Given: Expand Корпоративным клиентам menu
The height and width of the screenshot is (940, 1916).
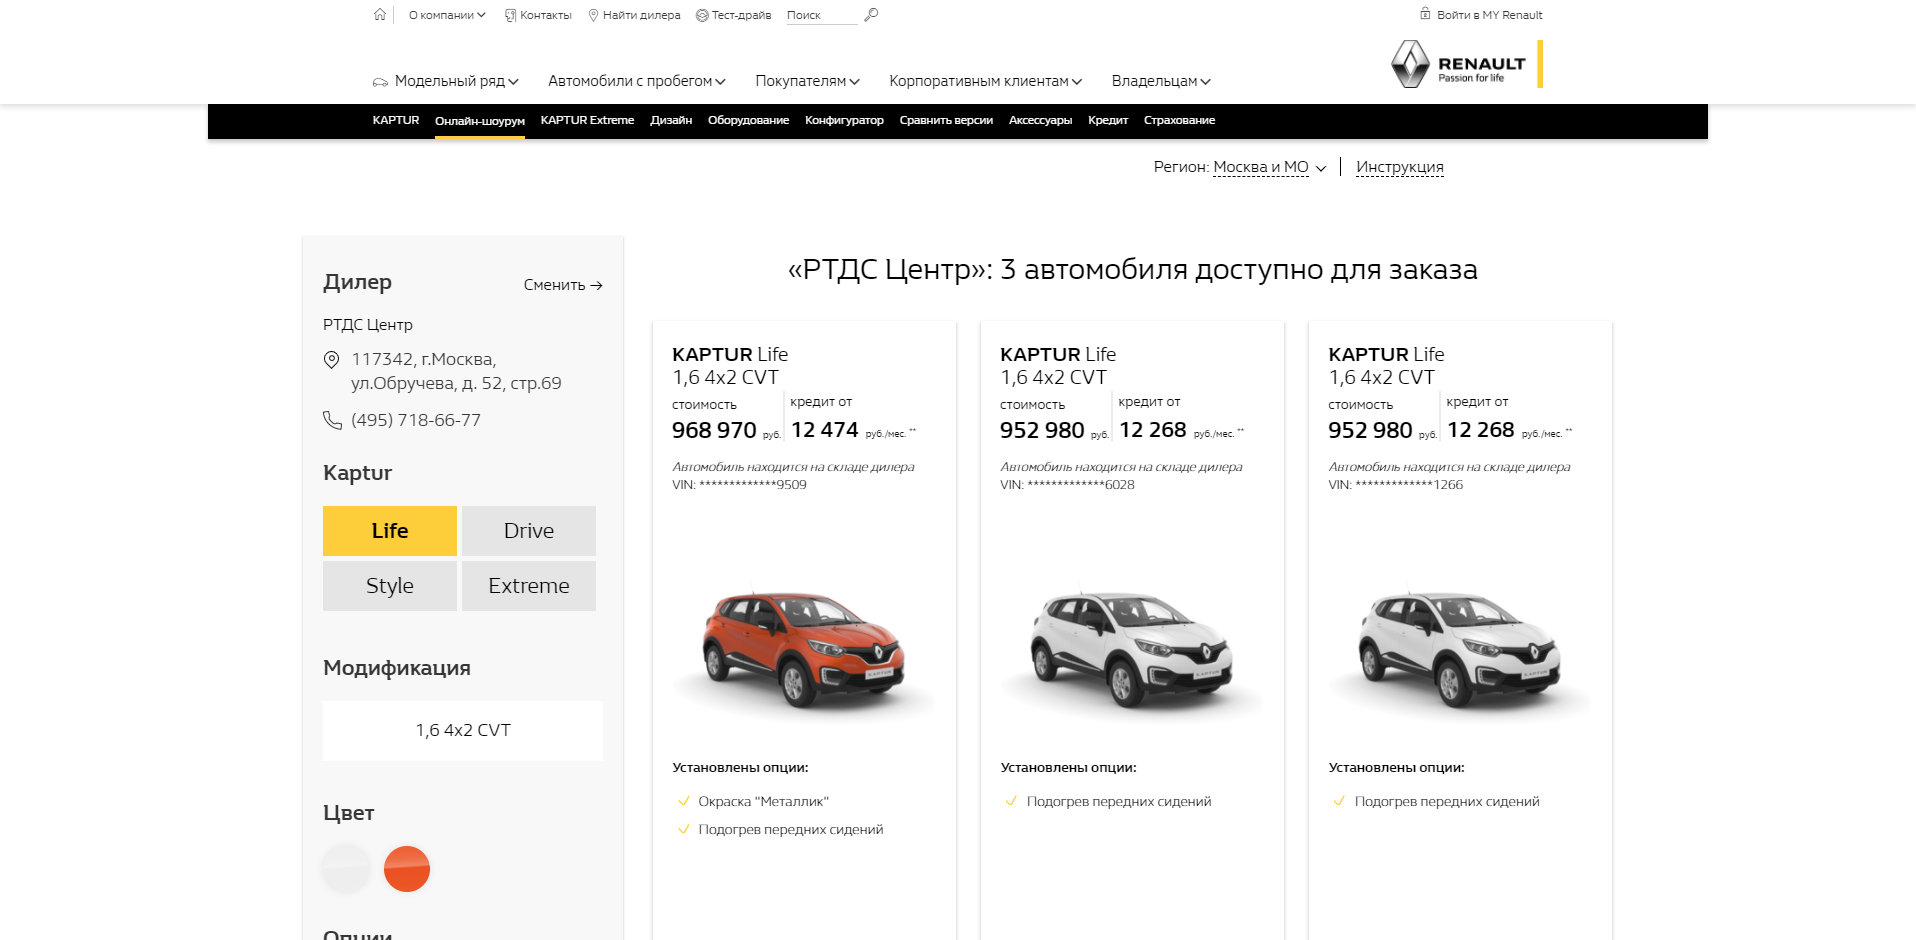Looking at the screenshot, I should tap(986, 81).
